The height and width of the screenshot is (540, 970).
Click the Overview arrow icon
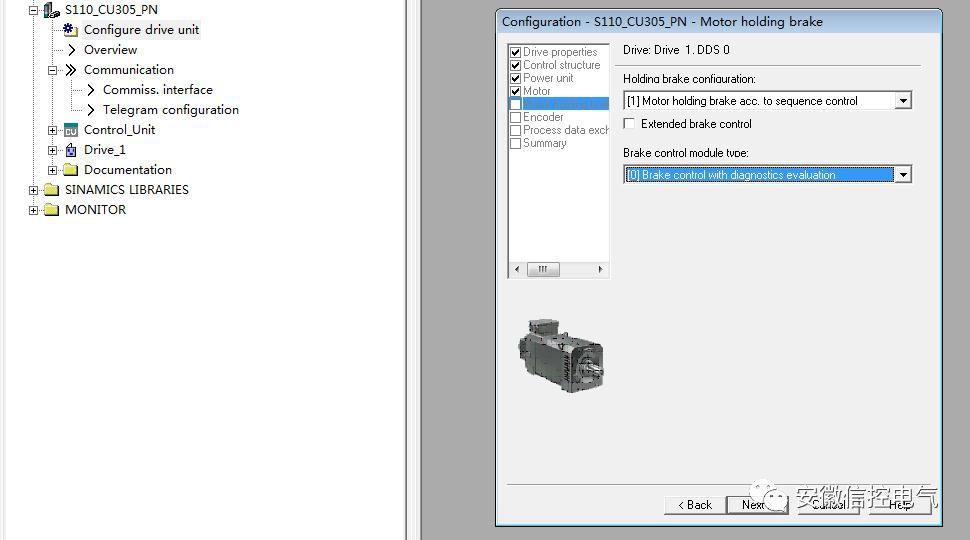tap(72, 49)
